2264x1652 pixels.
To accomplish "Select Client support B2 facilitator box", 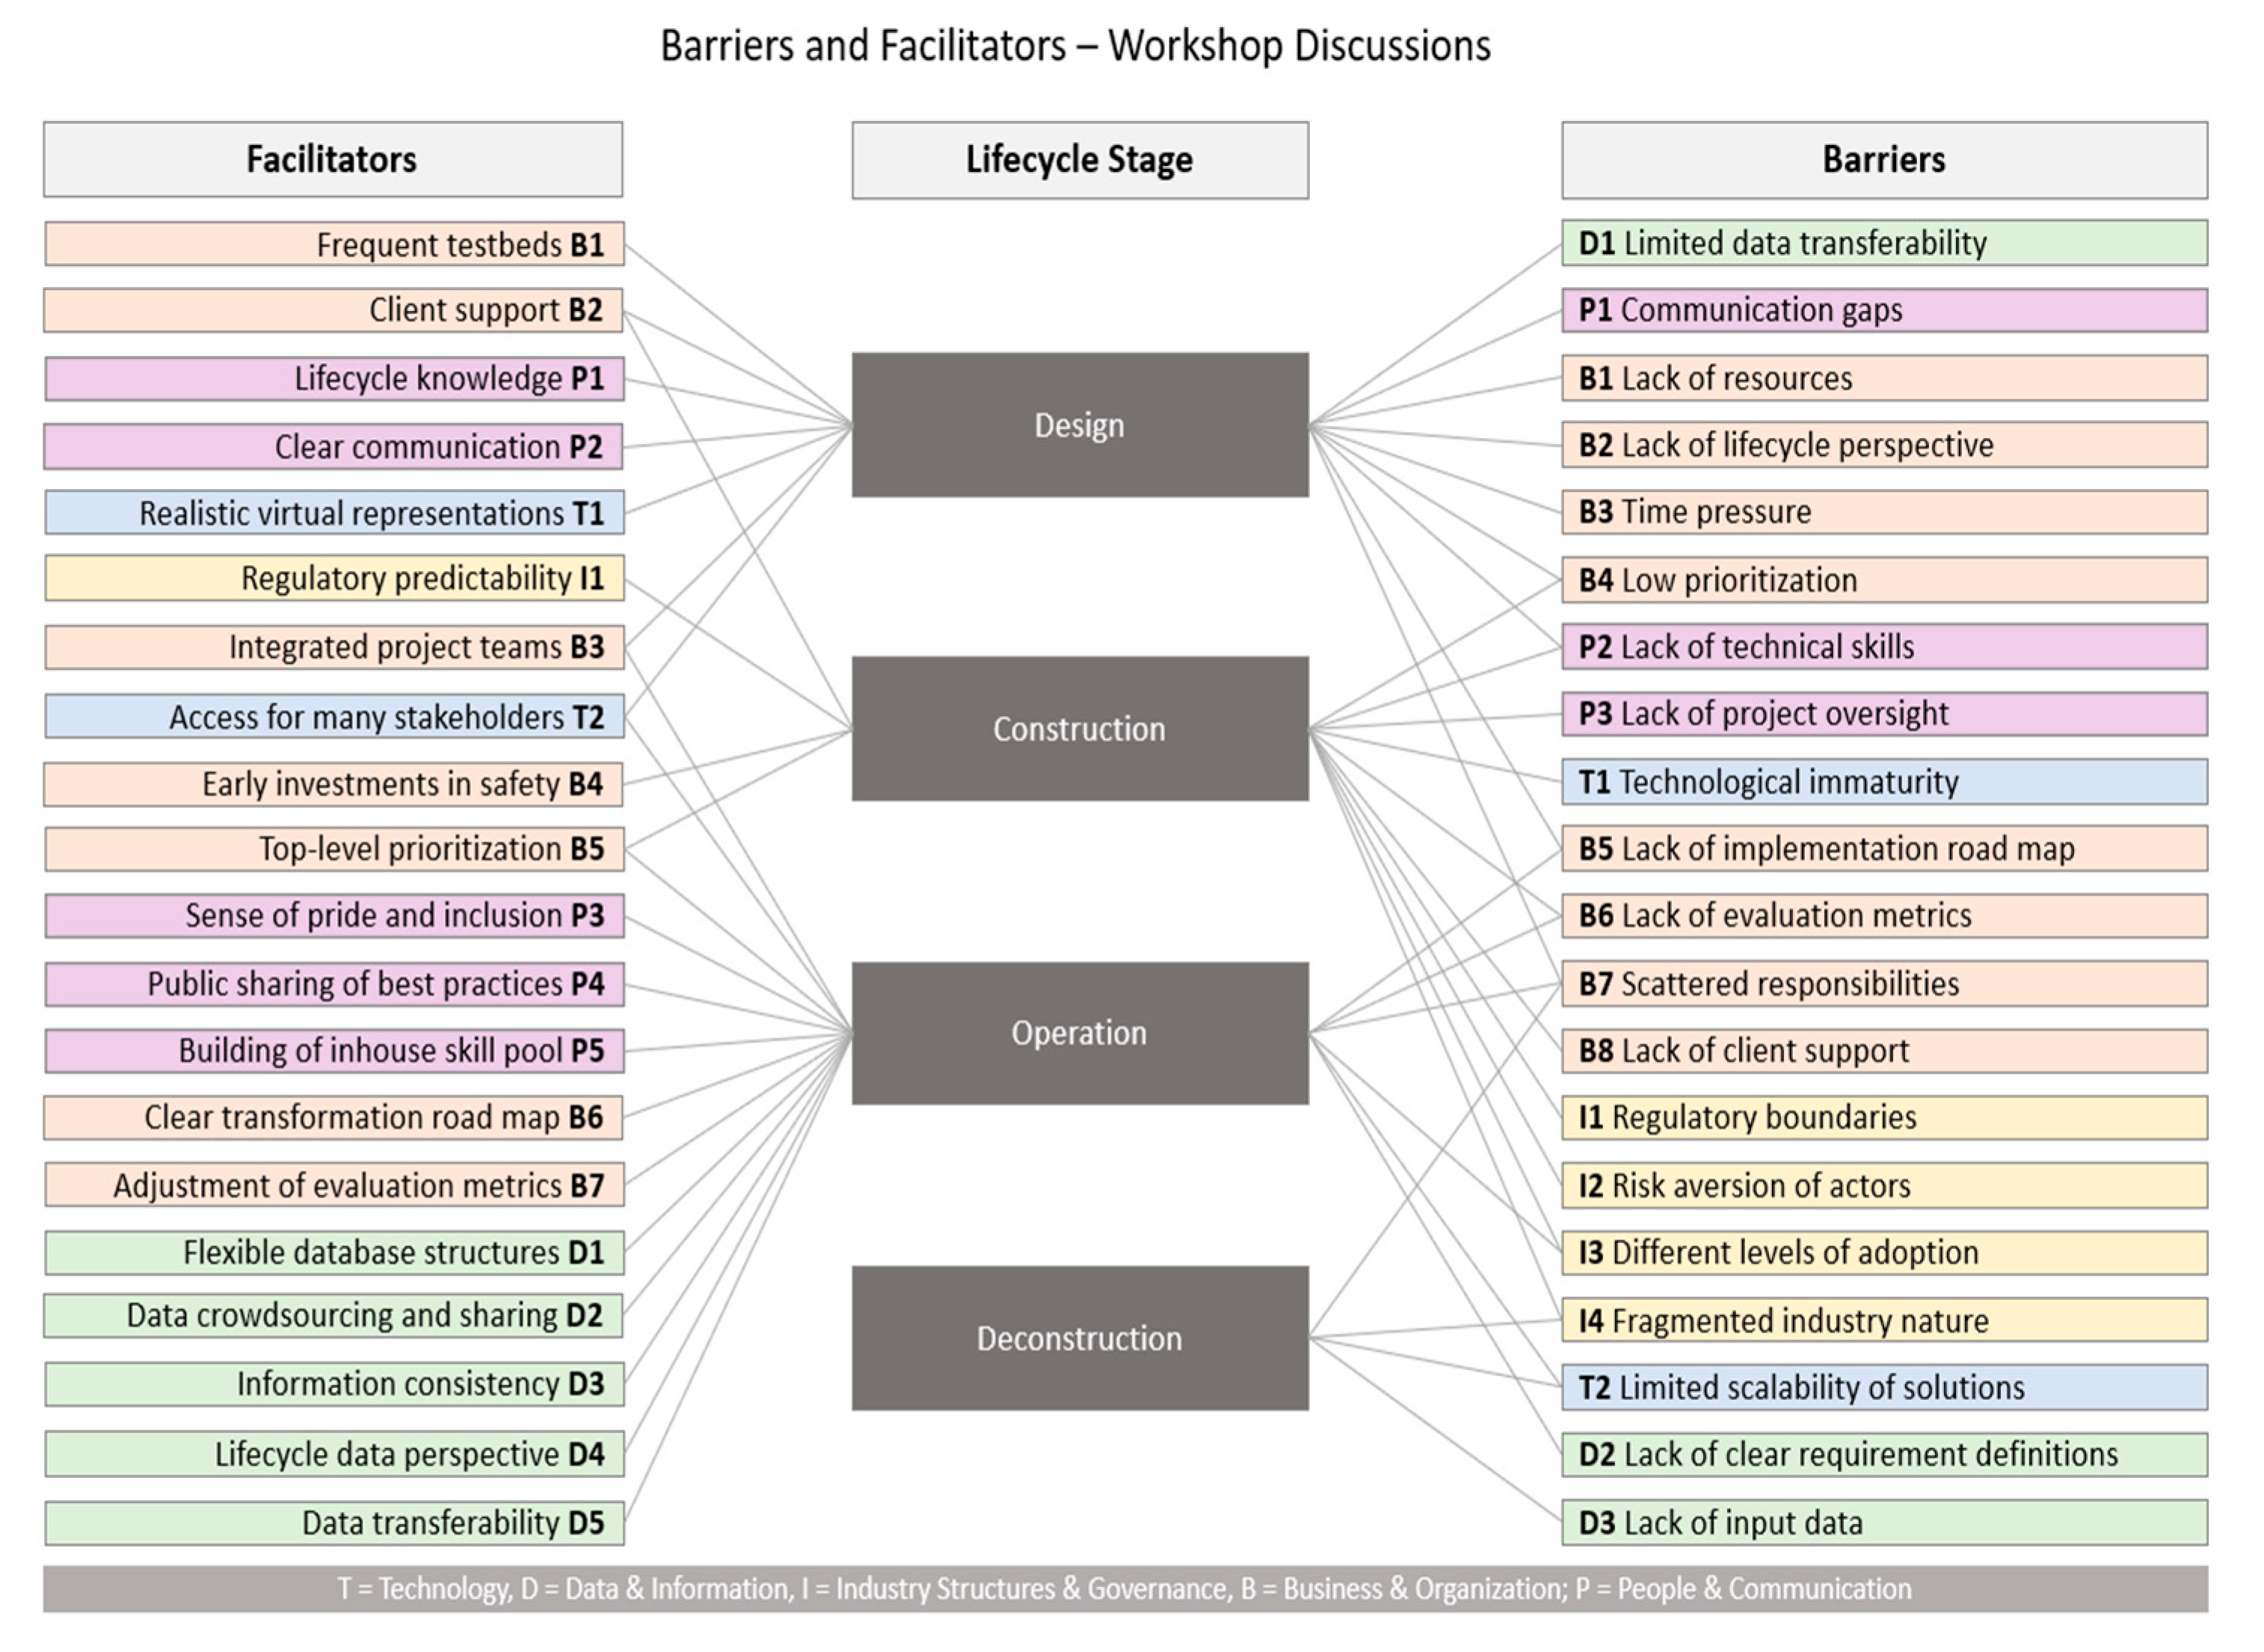I will click(332, 310).
